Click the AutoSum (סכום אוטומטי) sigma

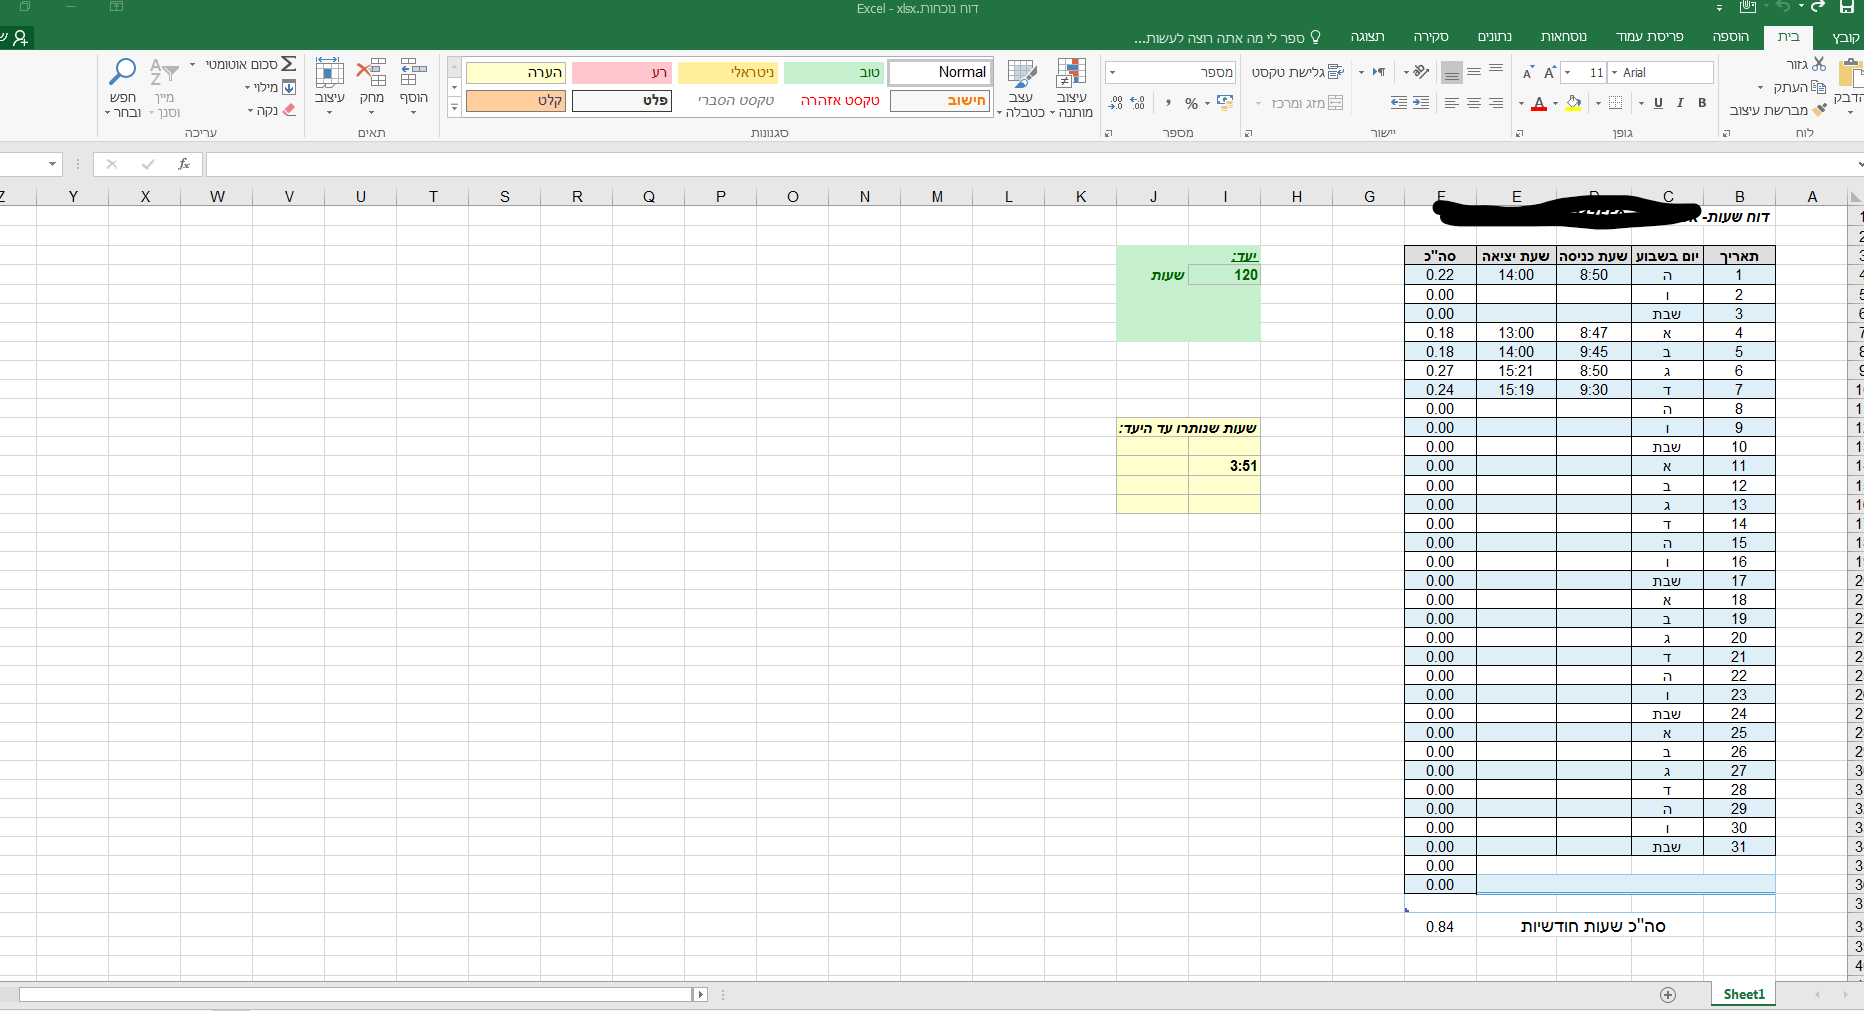point(288,64)
